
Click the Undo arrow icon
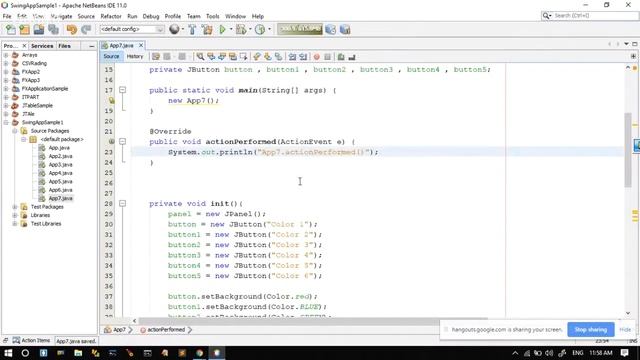coord(72,29)
